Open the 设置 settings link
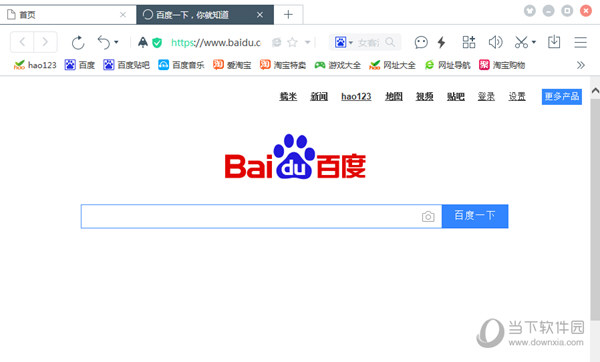This screenshot has height=362, width=600. point(517,96)
